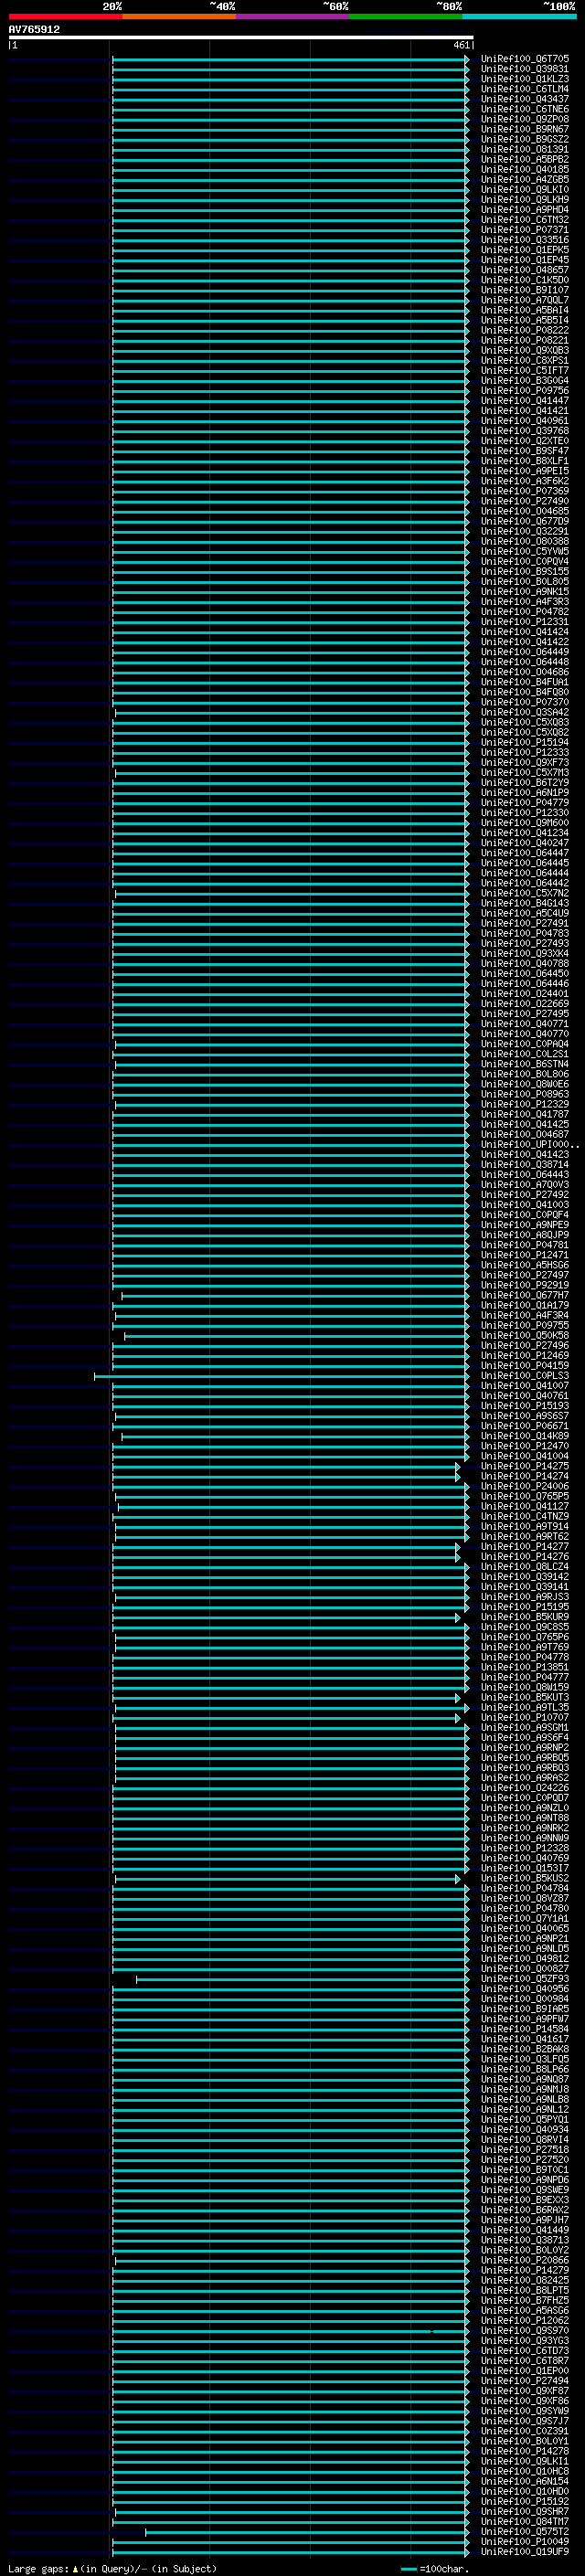The image size is (585, 2576).
Task: Click hit label UniRef100_Q41447
Action: (x=524, y=401)
